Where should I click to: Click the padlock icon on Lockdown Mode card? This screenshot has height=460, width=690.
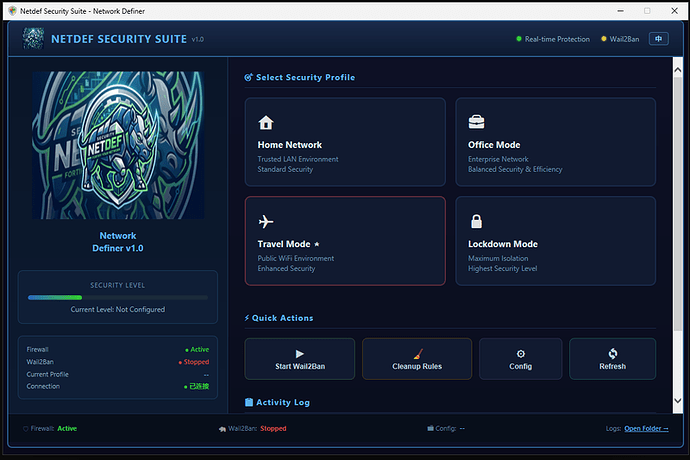coord(476,221)
